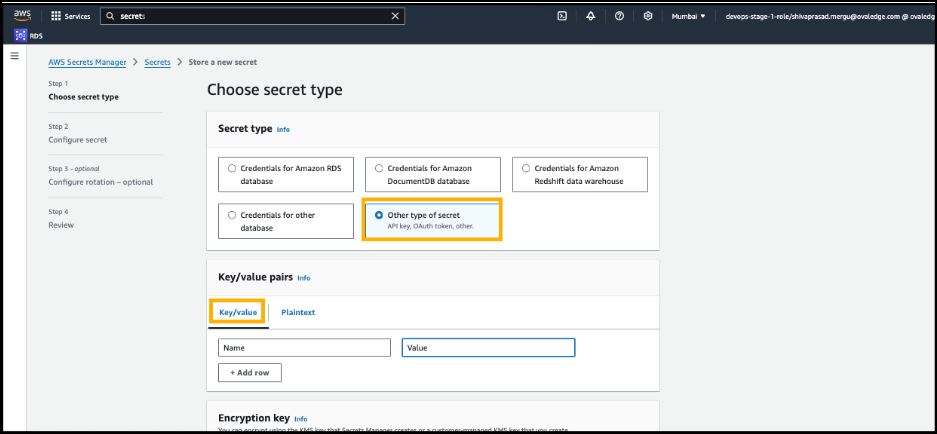Screen dimensions: 937x434
Task: Click the Name key input field
Action: 304,348
